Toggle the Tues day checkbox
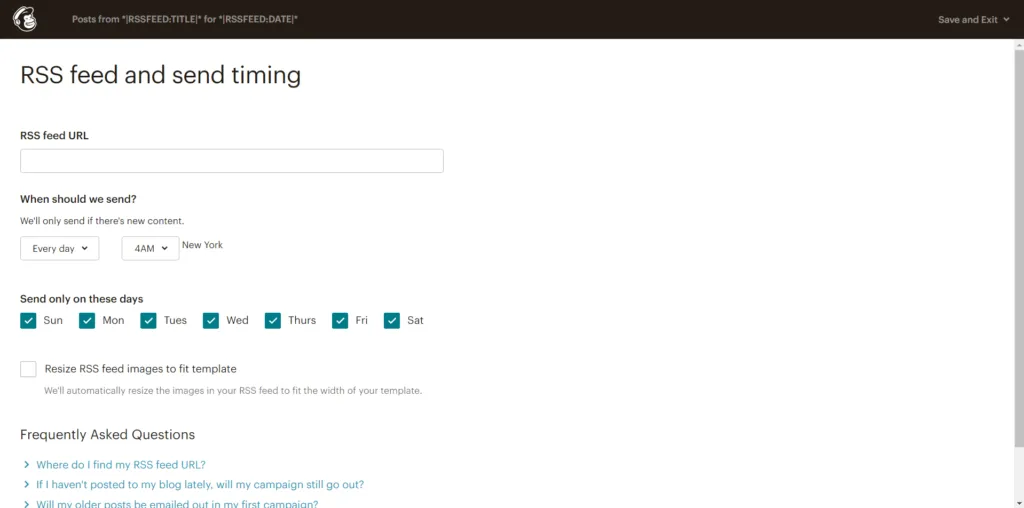This screenshot has height=508, width=1024. [148, 320]
